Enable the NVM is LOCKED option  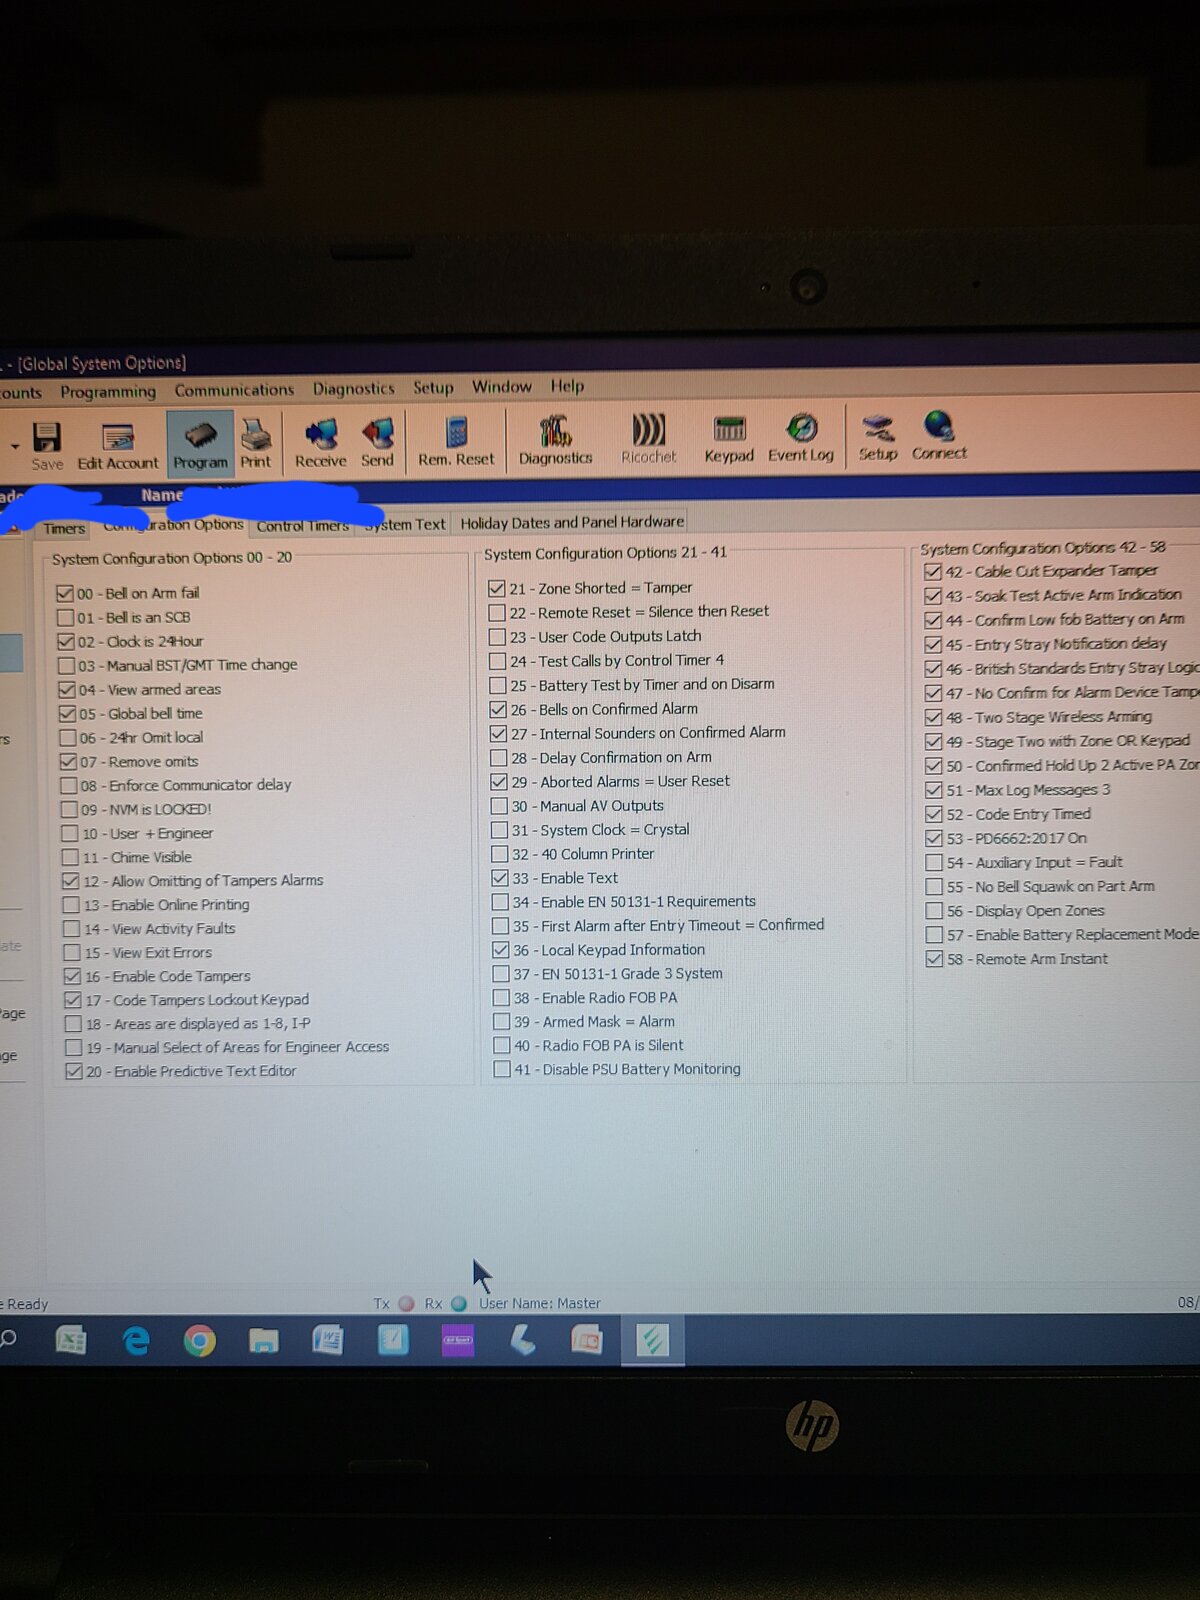pos(69,809)
